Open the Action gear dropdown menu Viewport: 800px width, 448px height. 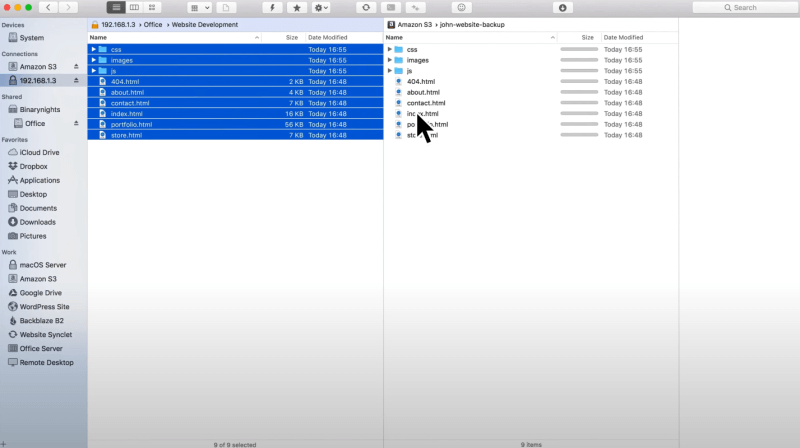321,7
